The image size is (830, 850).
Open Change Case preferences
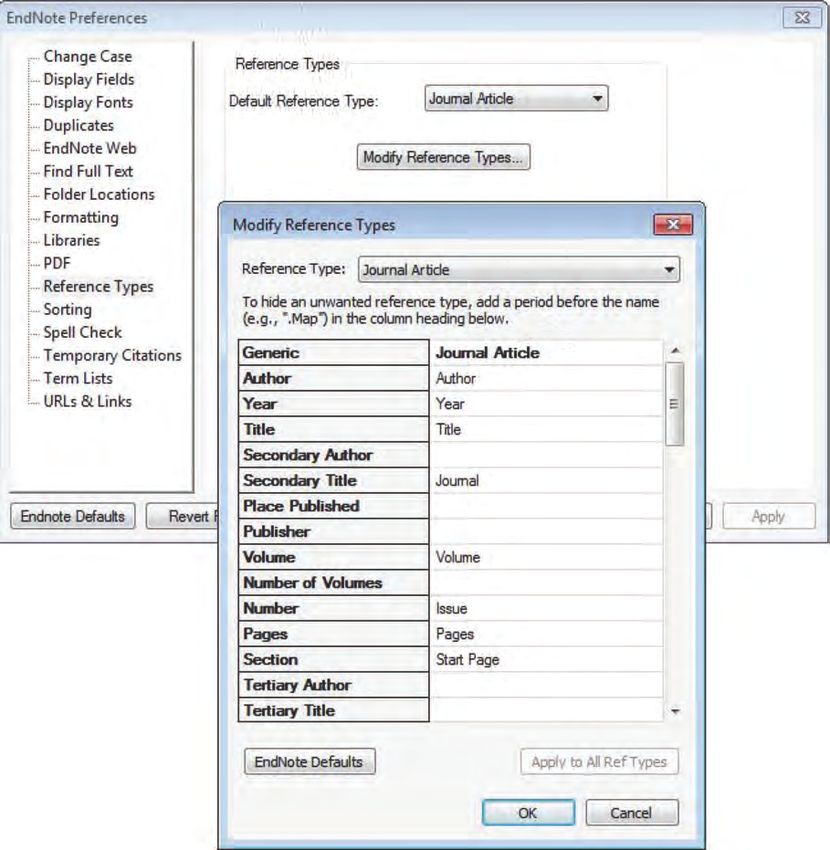click(87, 56)
